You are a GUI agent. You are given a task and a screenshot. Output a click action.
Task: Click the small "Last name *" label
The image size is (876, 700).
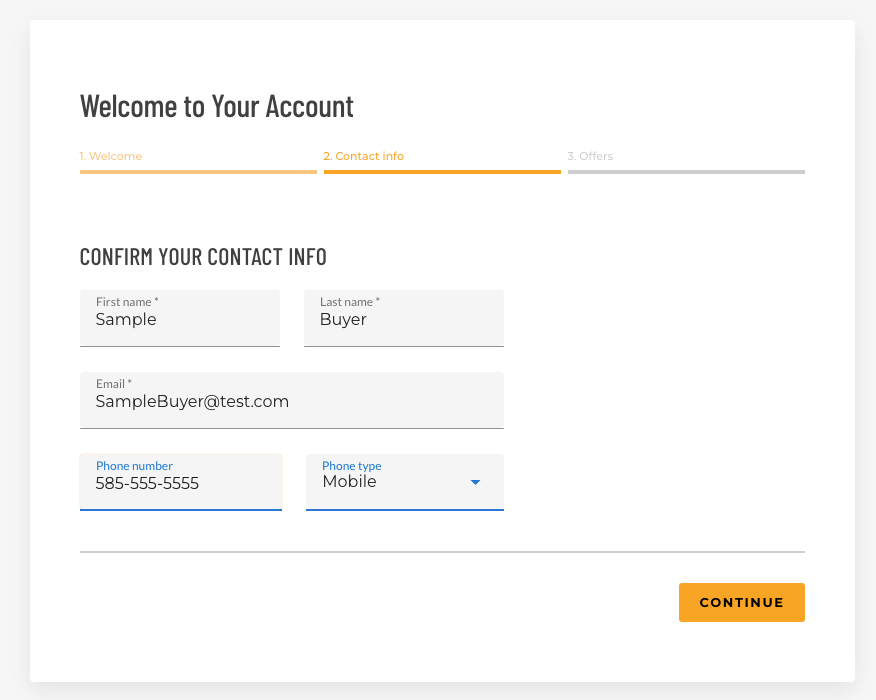(350, 302)
